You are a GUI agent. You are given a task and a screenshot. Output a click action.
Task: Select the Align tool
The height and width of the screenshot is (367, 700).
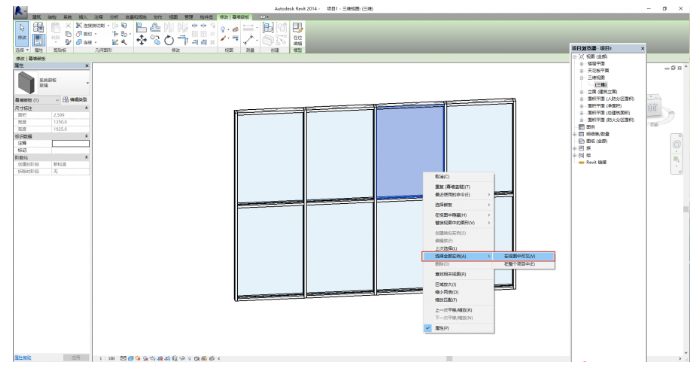(x=141, y=28)
